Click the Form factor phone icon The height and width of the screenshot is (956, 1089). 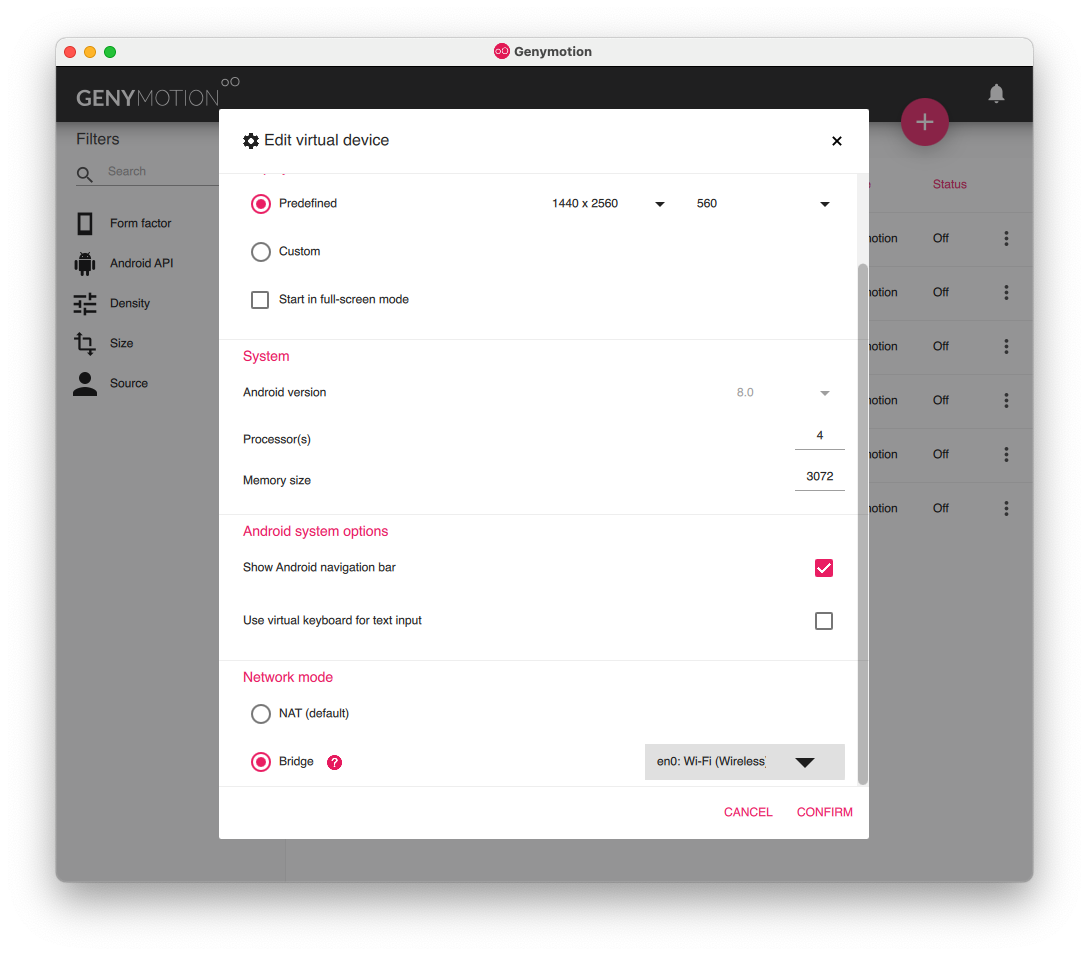(85, 224)
